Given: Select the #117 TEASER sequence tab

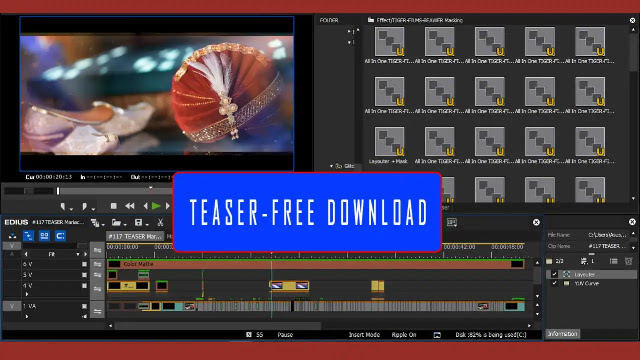Looking at the screenshot, I should pyautogui.click(x=135, y=236).
